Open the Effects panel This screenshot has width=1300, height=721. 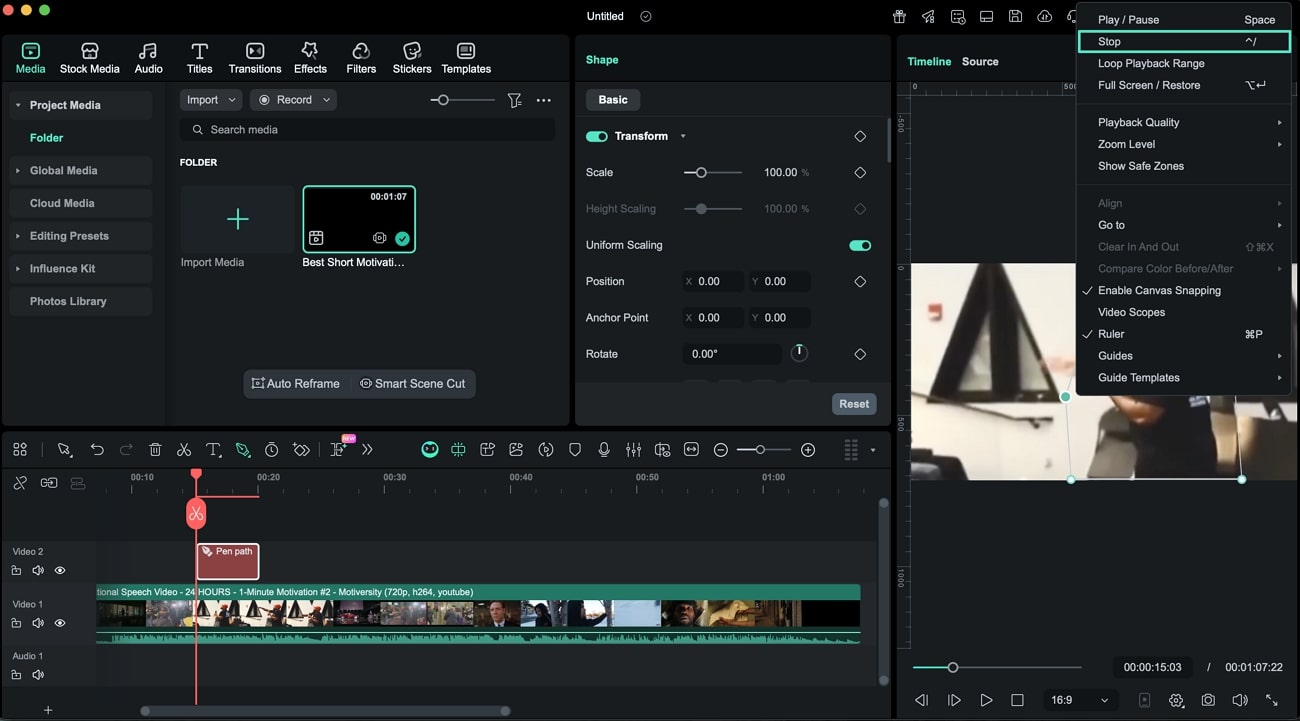coord(310,58)
